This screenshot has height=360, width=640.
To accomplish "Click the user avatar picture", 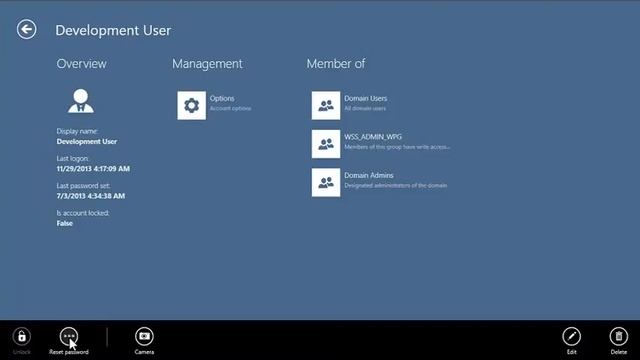I will pyautogui.click(x=81, y=101).
